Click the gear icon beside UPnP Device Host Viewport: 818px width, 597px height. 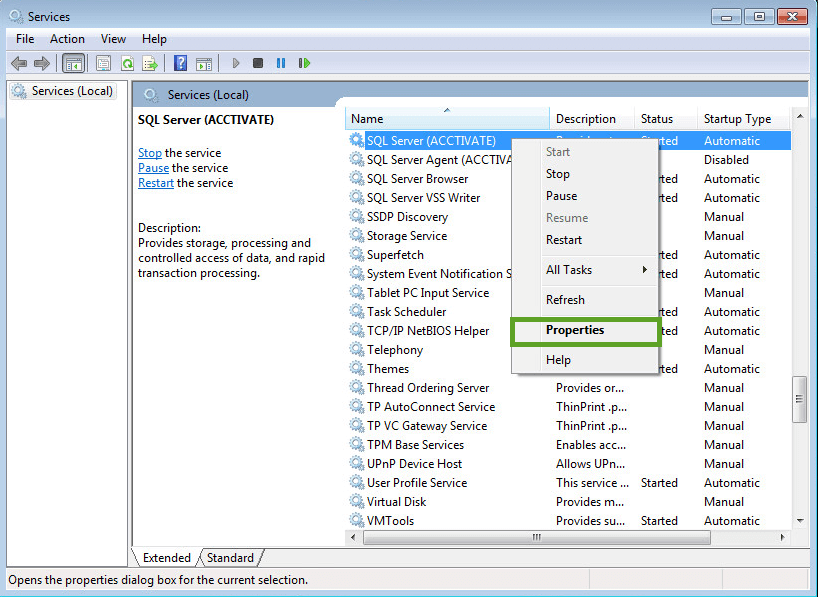[357, 463]
